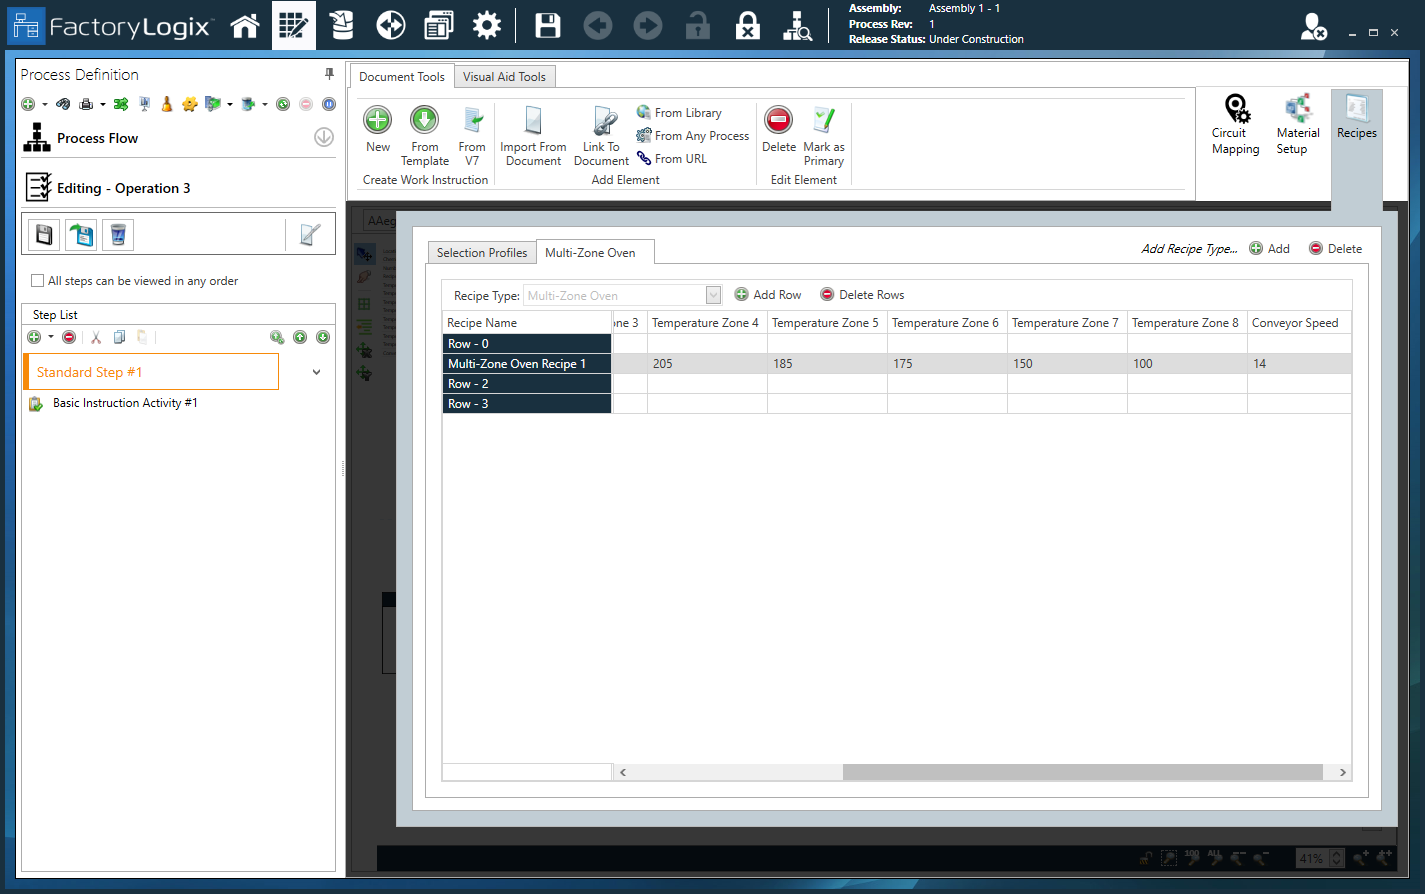Open Material Setup
1425x894 pixels.
(x=1297, y=125)
